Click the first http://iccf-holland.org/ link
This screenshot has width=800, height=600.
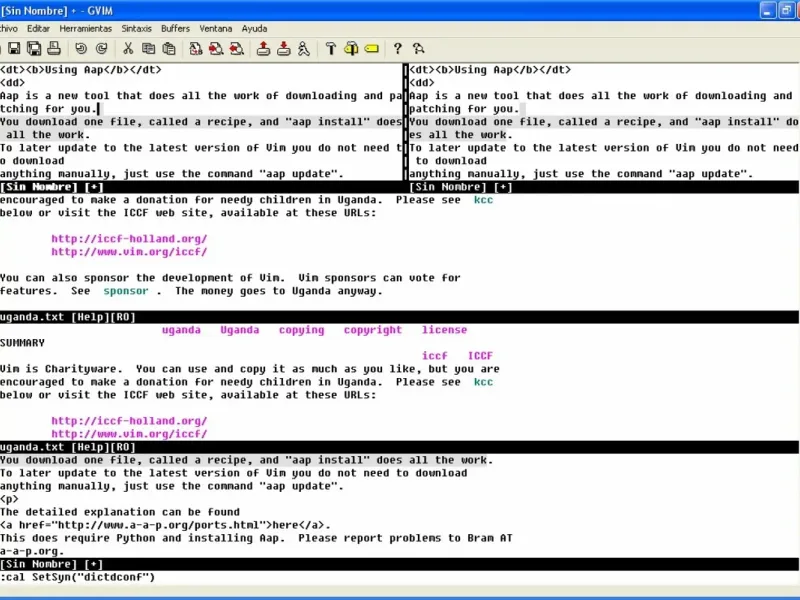(x=129, y=238)
